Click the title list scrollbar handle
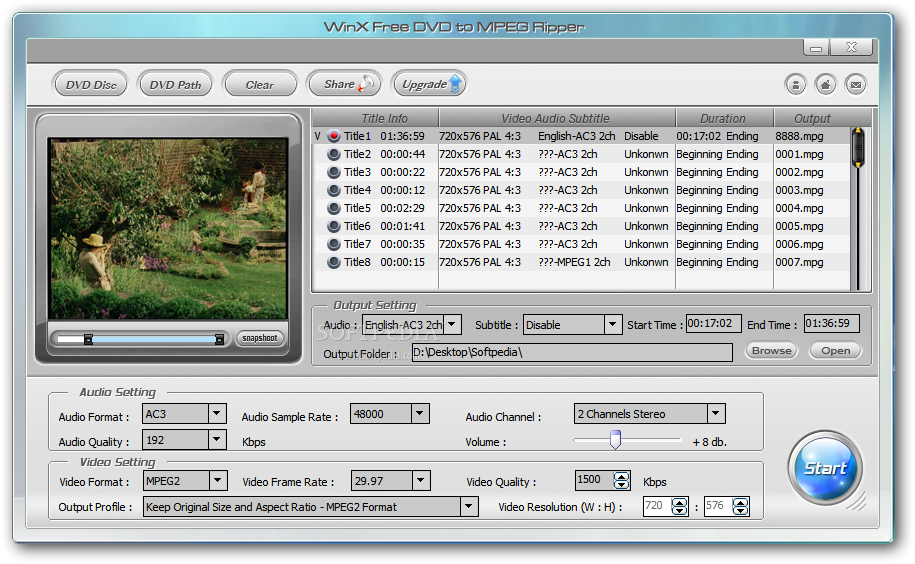Image resolution: width=915 pixels, height=564 pixels. click(858, 148)
